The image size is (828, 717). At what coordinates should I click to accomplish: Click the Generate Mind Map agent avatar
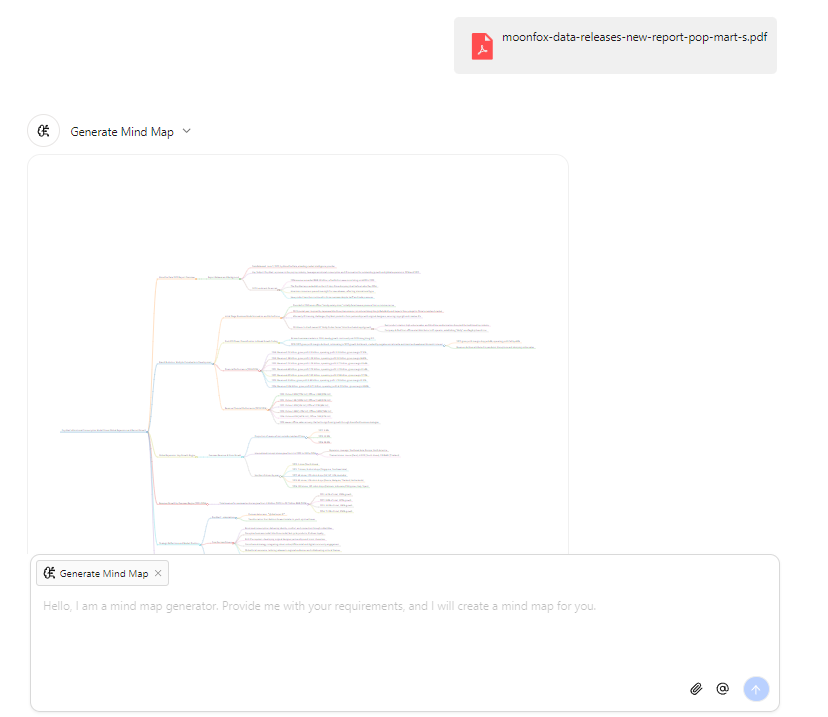43,131
